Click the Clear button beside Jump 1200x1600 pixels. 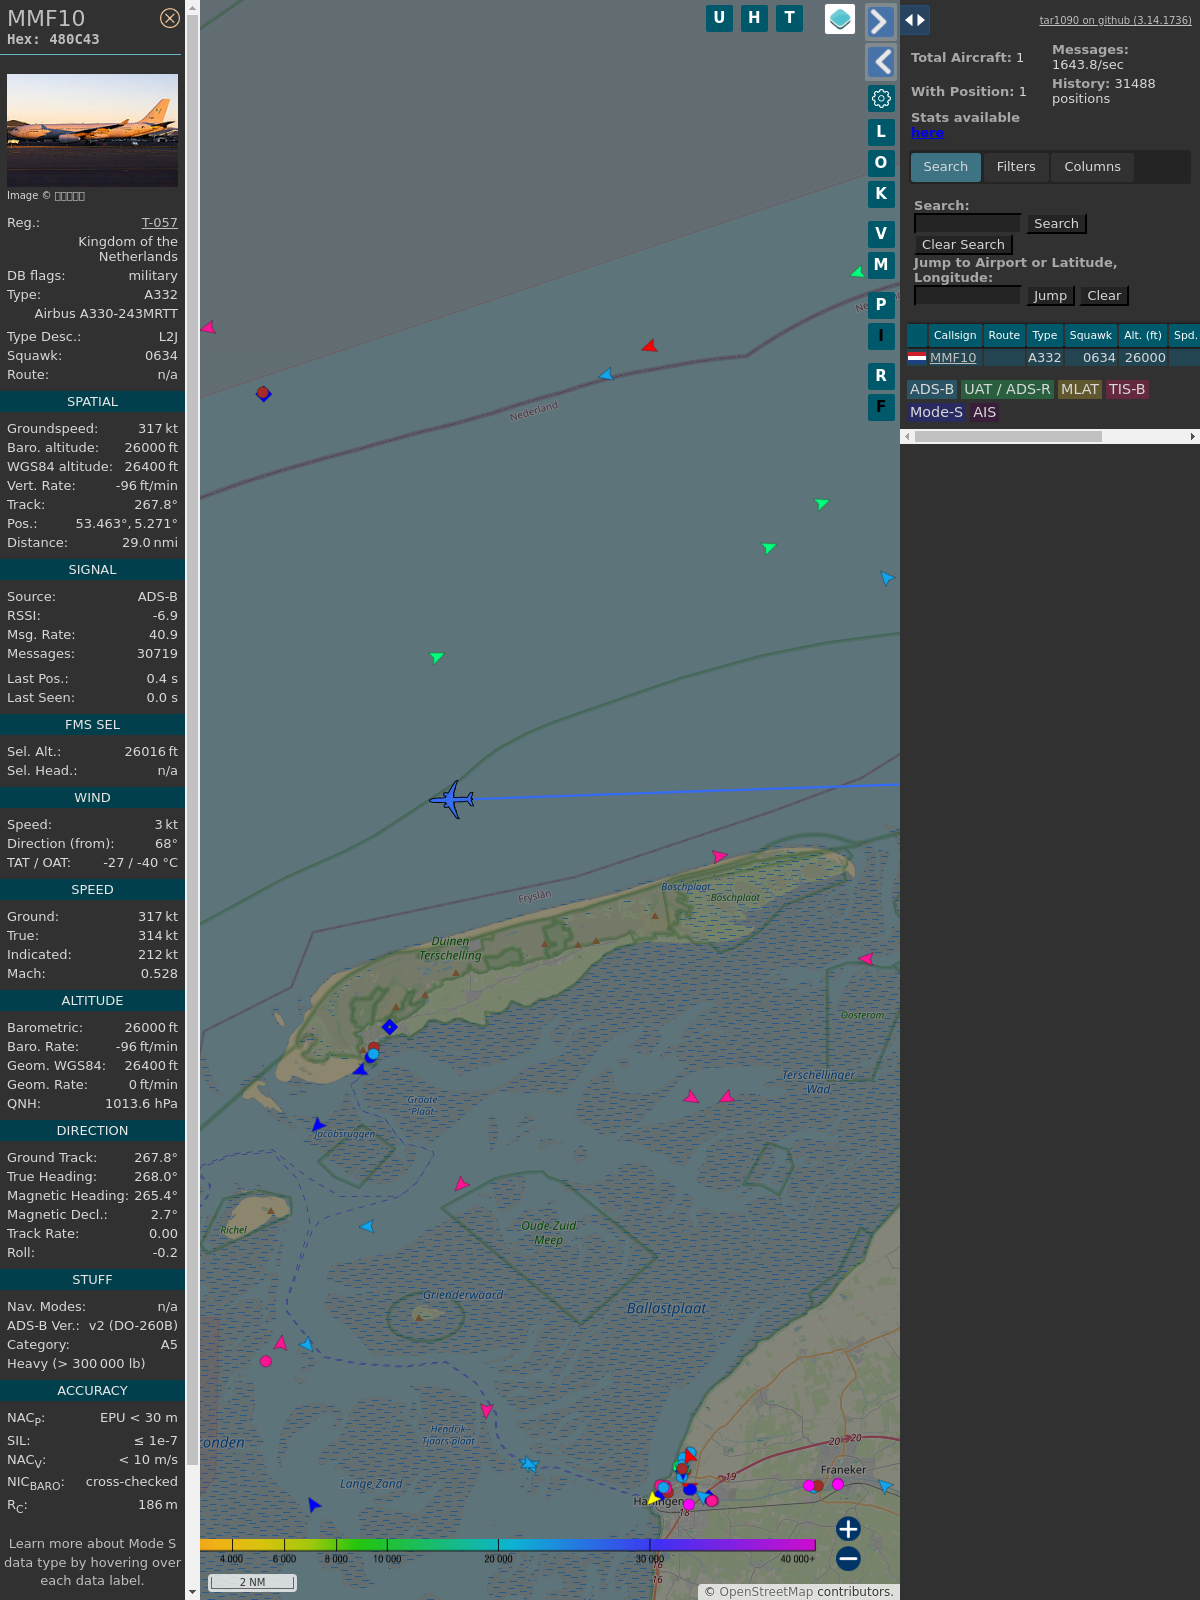(x=1104, y=296)
